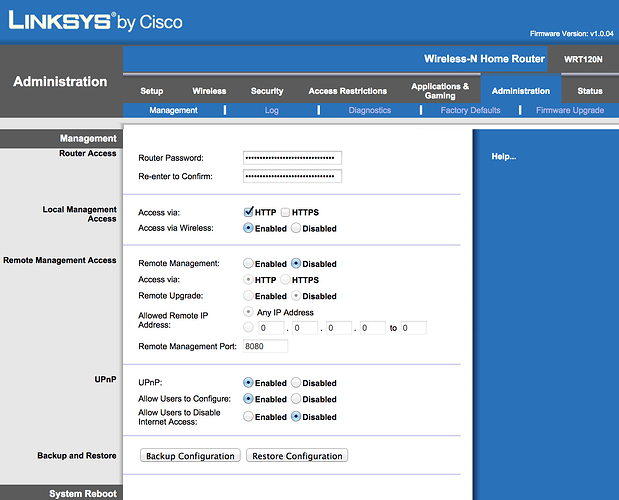The height and width of the screenshot is (500, 619).
Task: Open the Firmware Upgrade sub-tab
Action: click(570, 110)
